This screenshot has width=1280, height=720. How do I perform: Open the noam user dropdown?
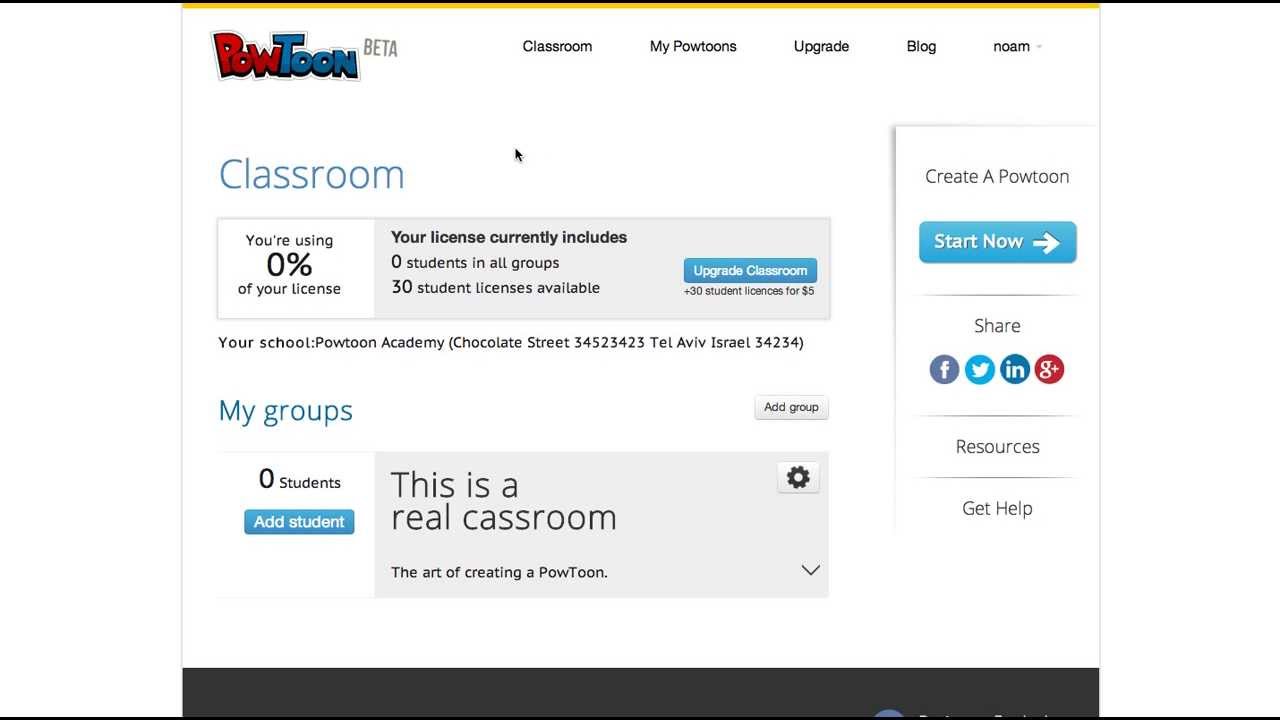tap(1017, 47)
